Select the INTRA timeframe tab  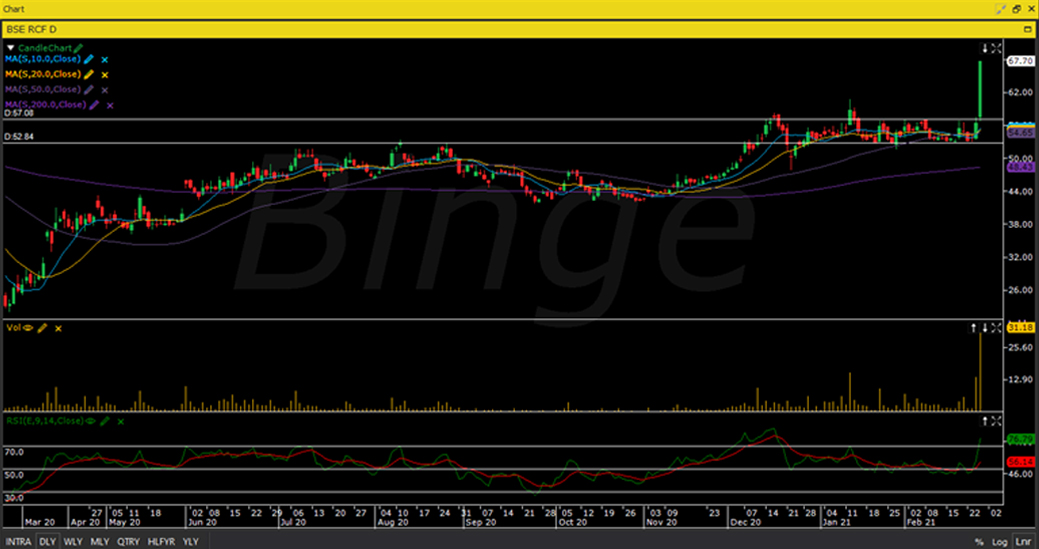18,542
